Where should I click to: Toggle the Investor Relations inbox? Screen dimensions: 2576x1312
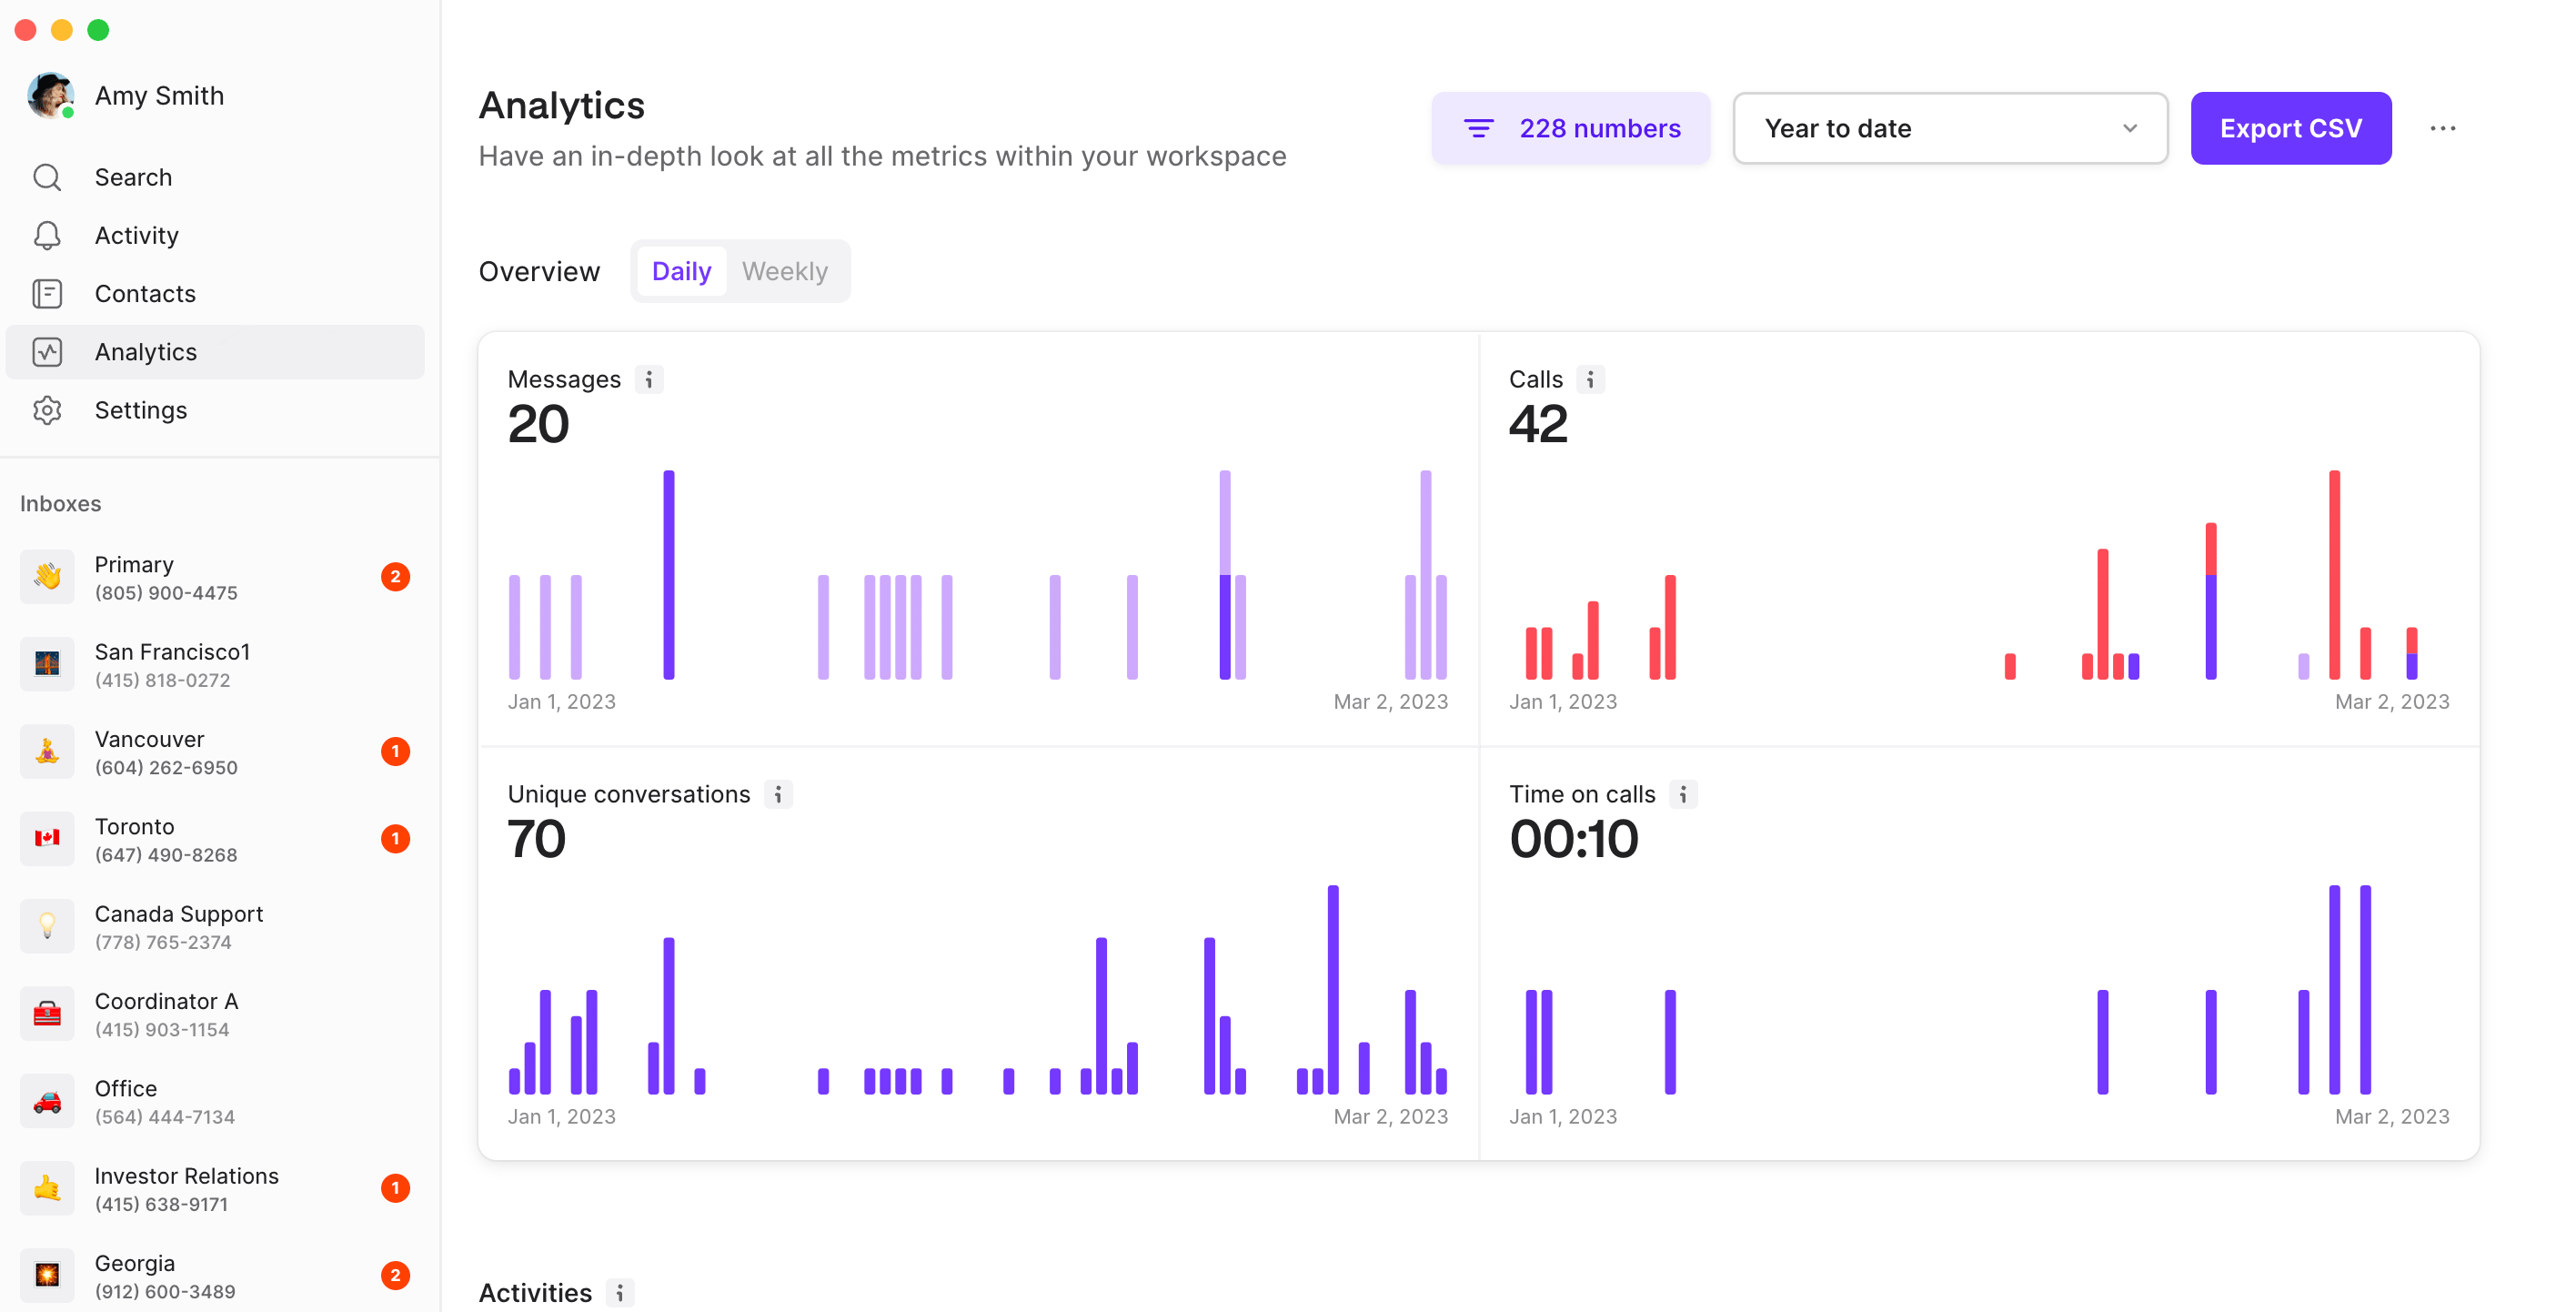tap(217, 1188)
